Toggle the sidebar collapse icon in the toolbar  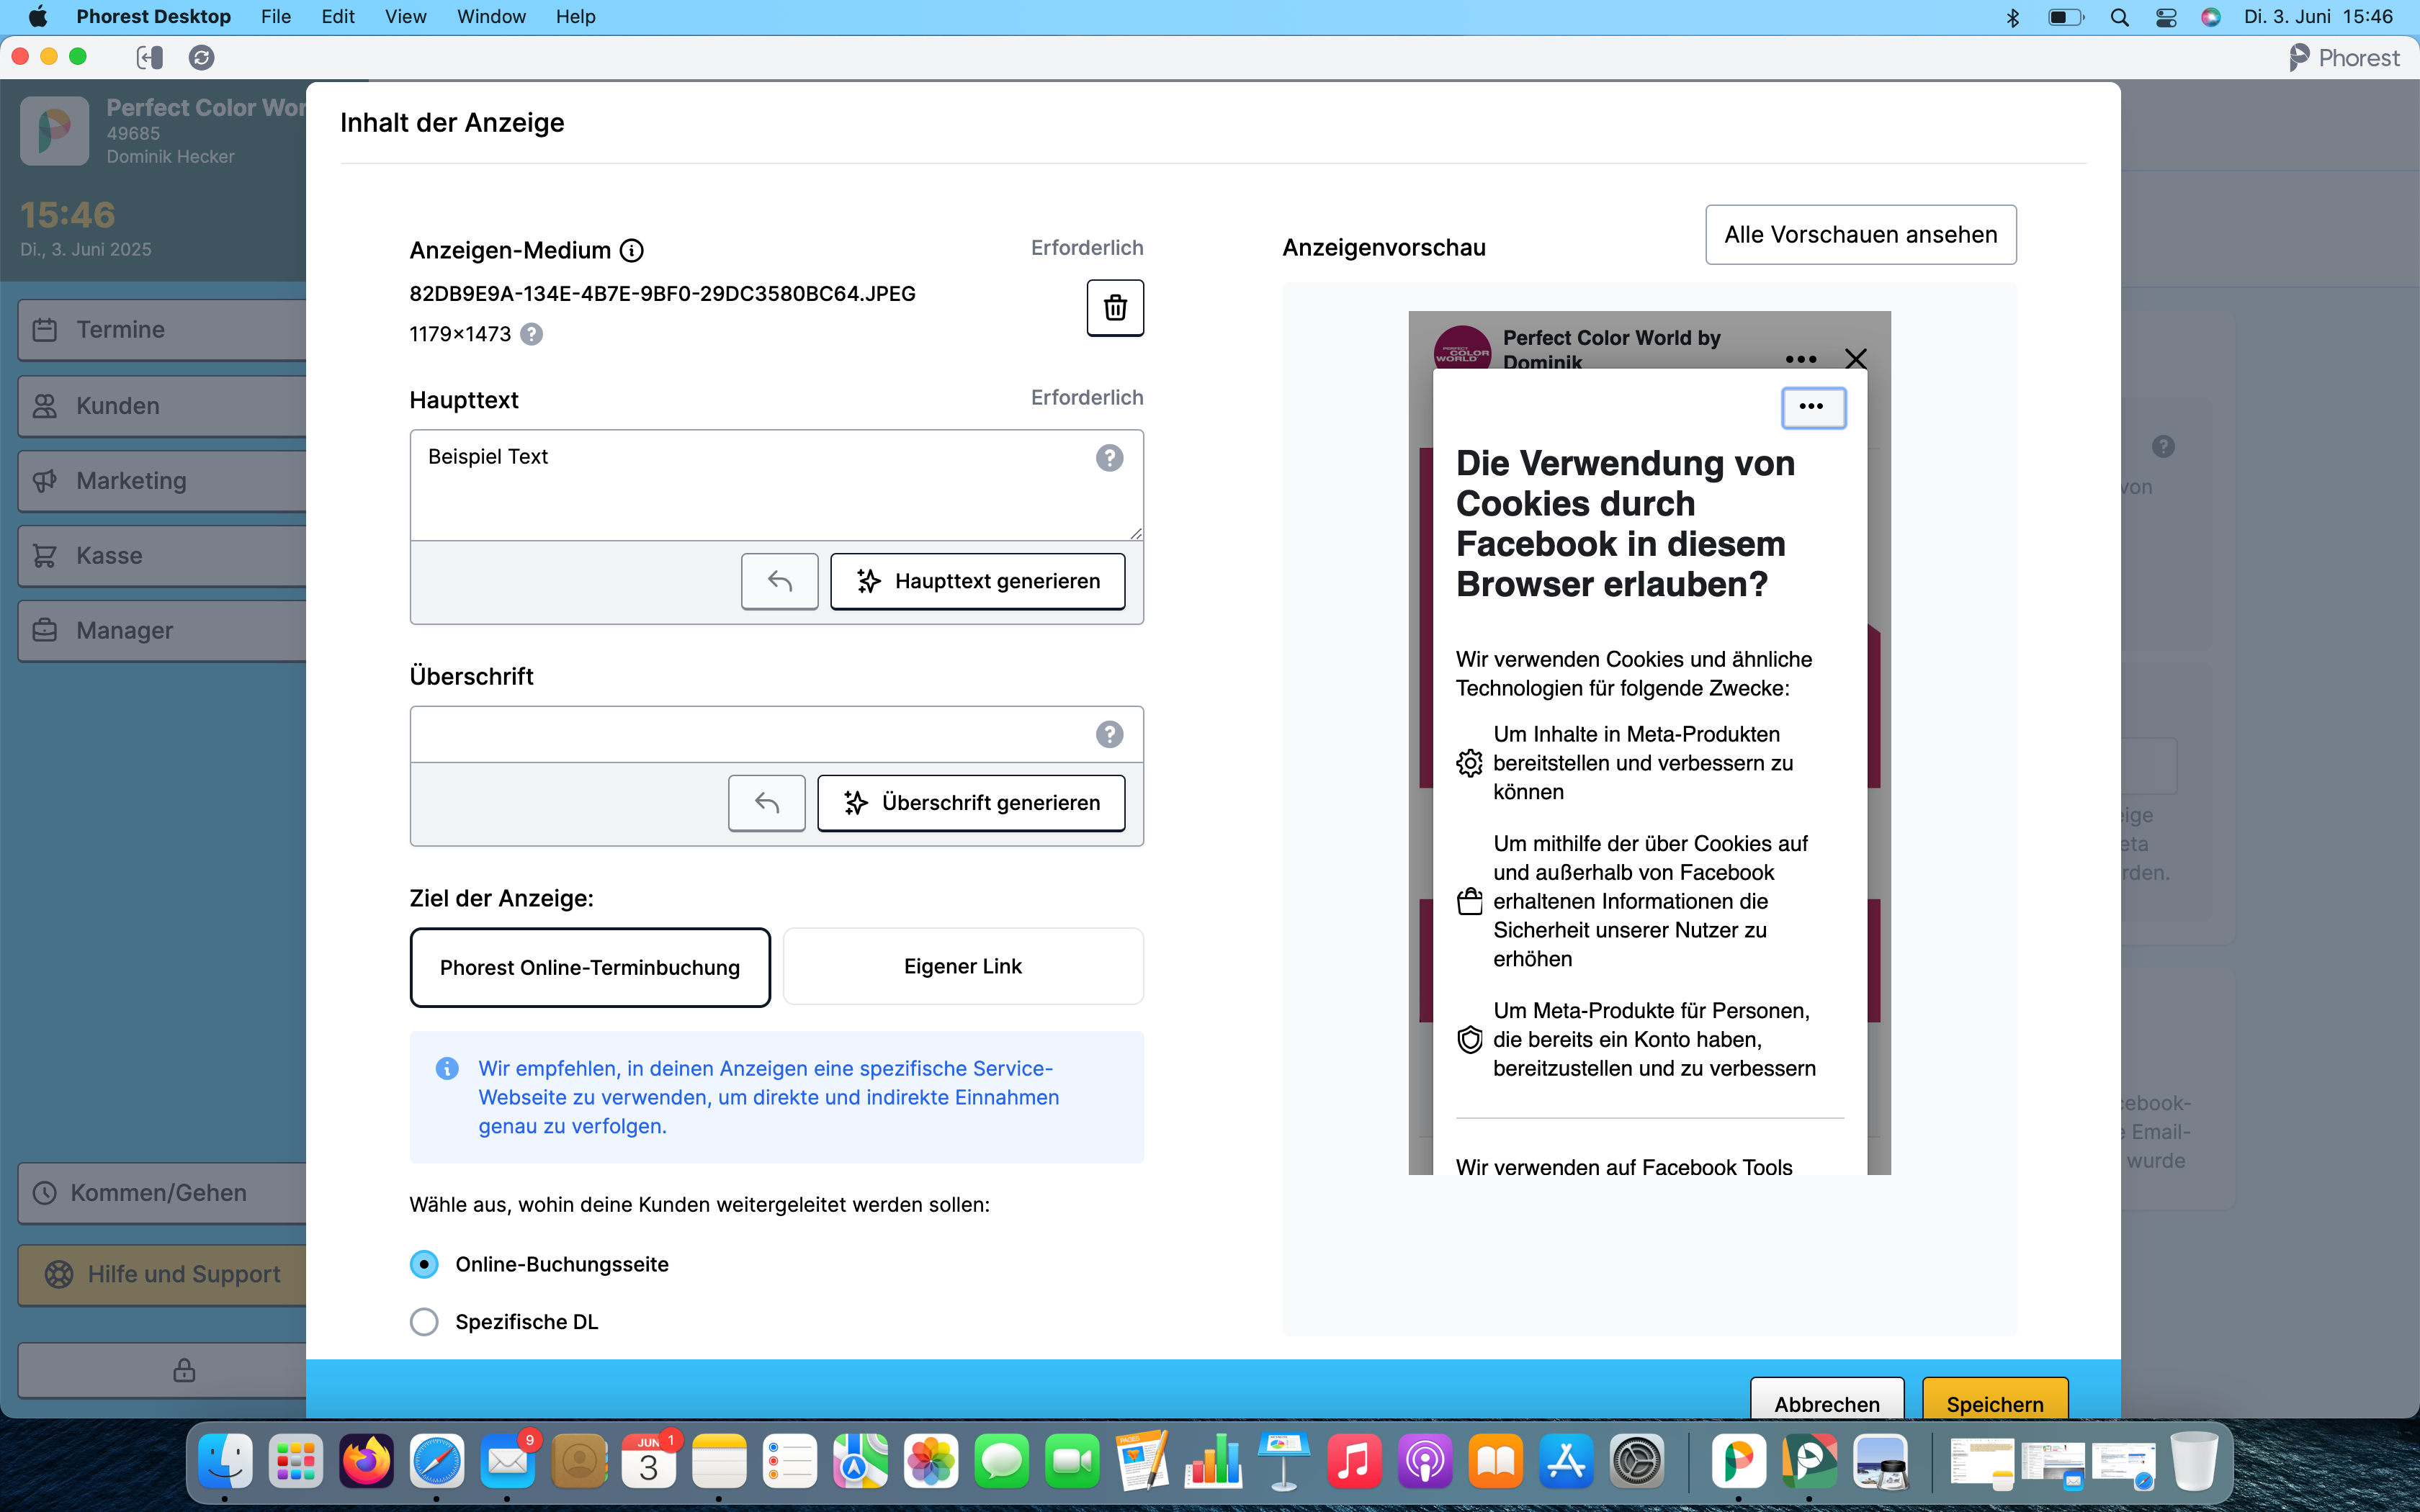pyautogui.click(x=150, y=57)
